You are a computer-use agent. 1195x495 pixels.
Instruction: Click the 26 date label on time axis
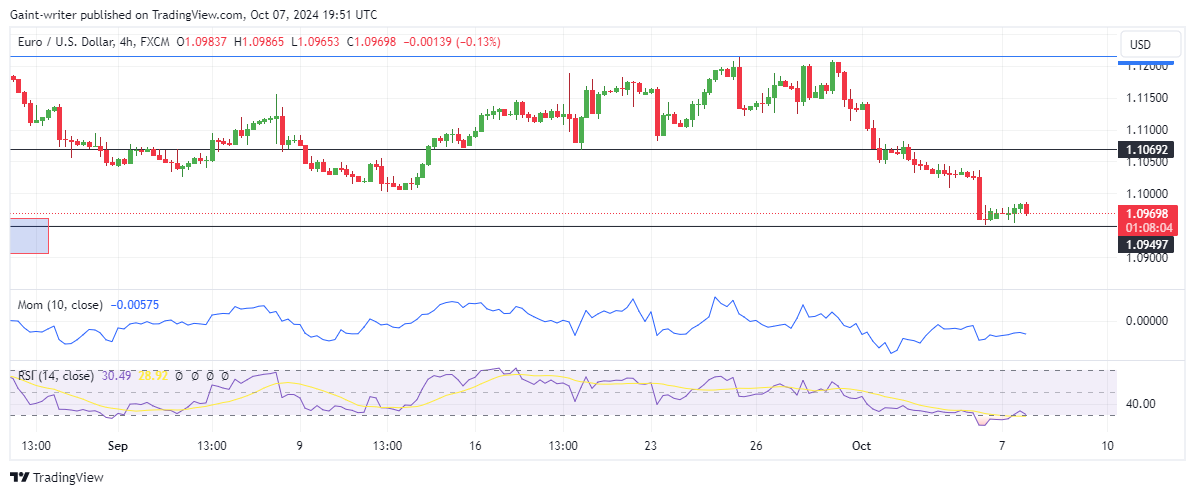pos(755,446)
